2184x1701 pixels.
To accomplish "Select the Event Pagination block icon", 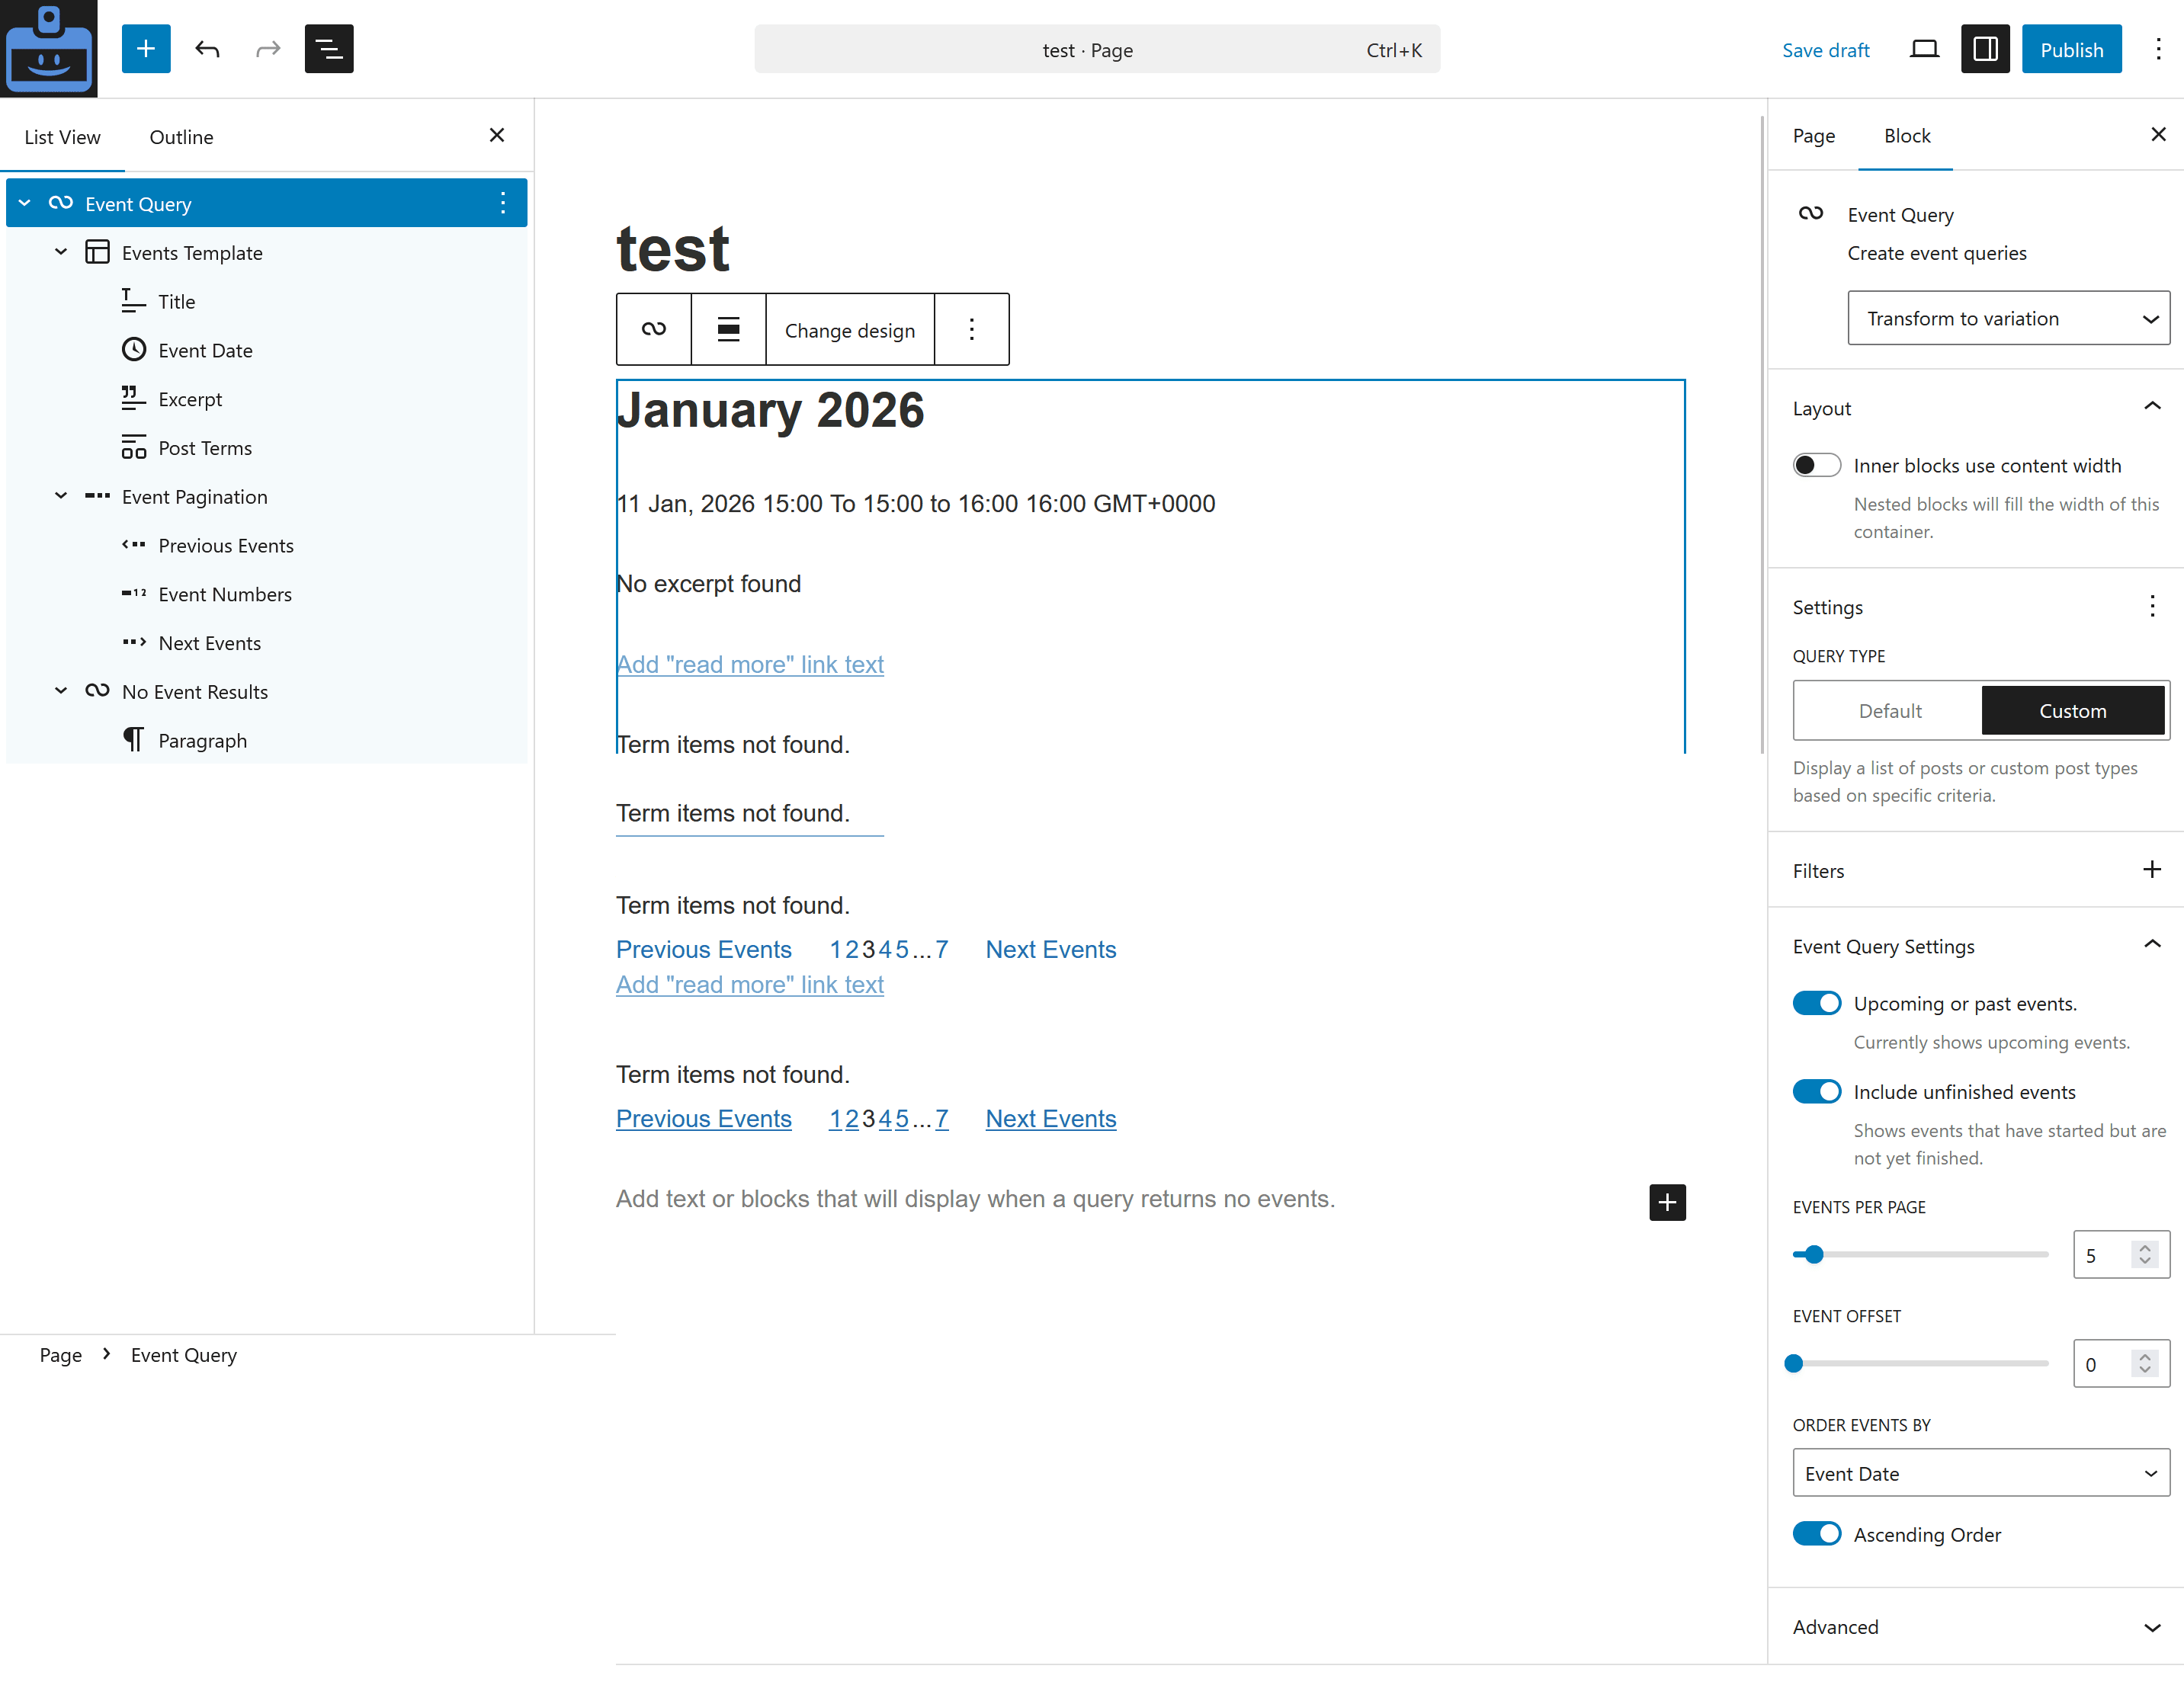I will (x=97, y=496).
